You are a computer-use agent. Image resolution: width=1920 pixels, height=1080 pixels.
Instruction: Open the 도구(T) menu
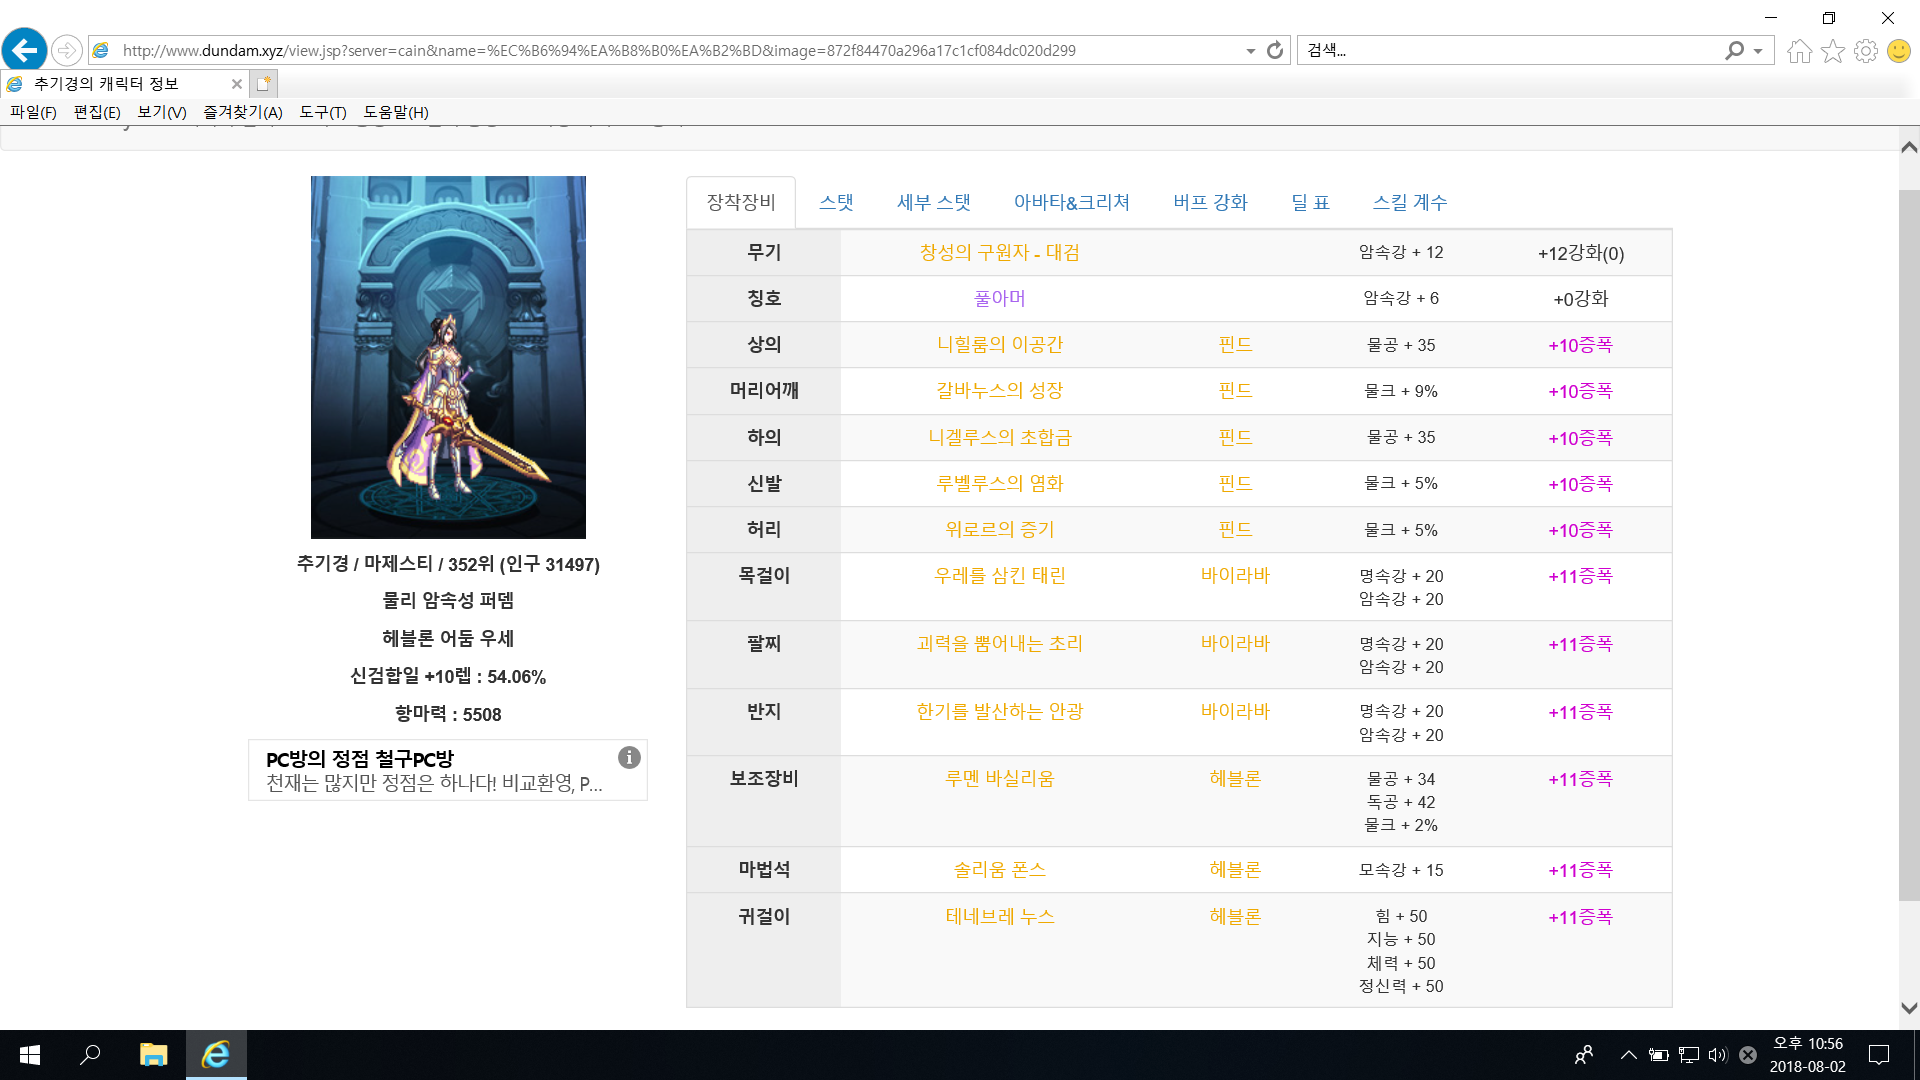[323, 112]
